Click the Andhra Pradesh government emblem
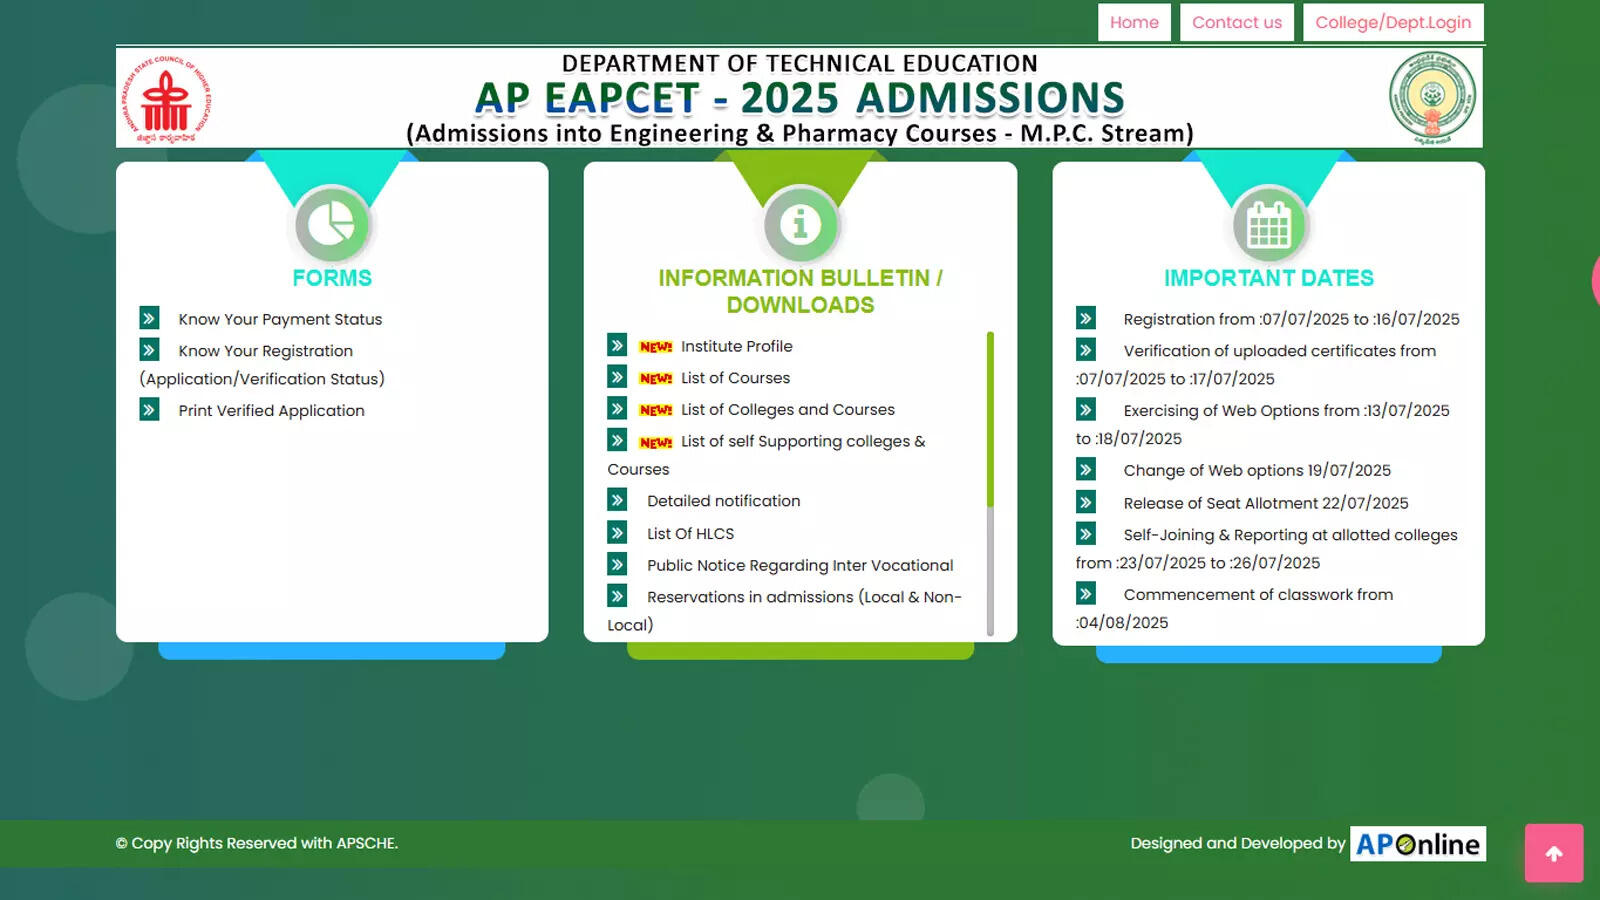This screenshot has width=1600, height=900. click(x=1432, y=99)
